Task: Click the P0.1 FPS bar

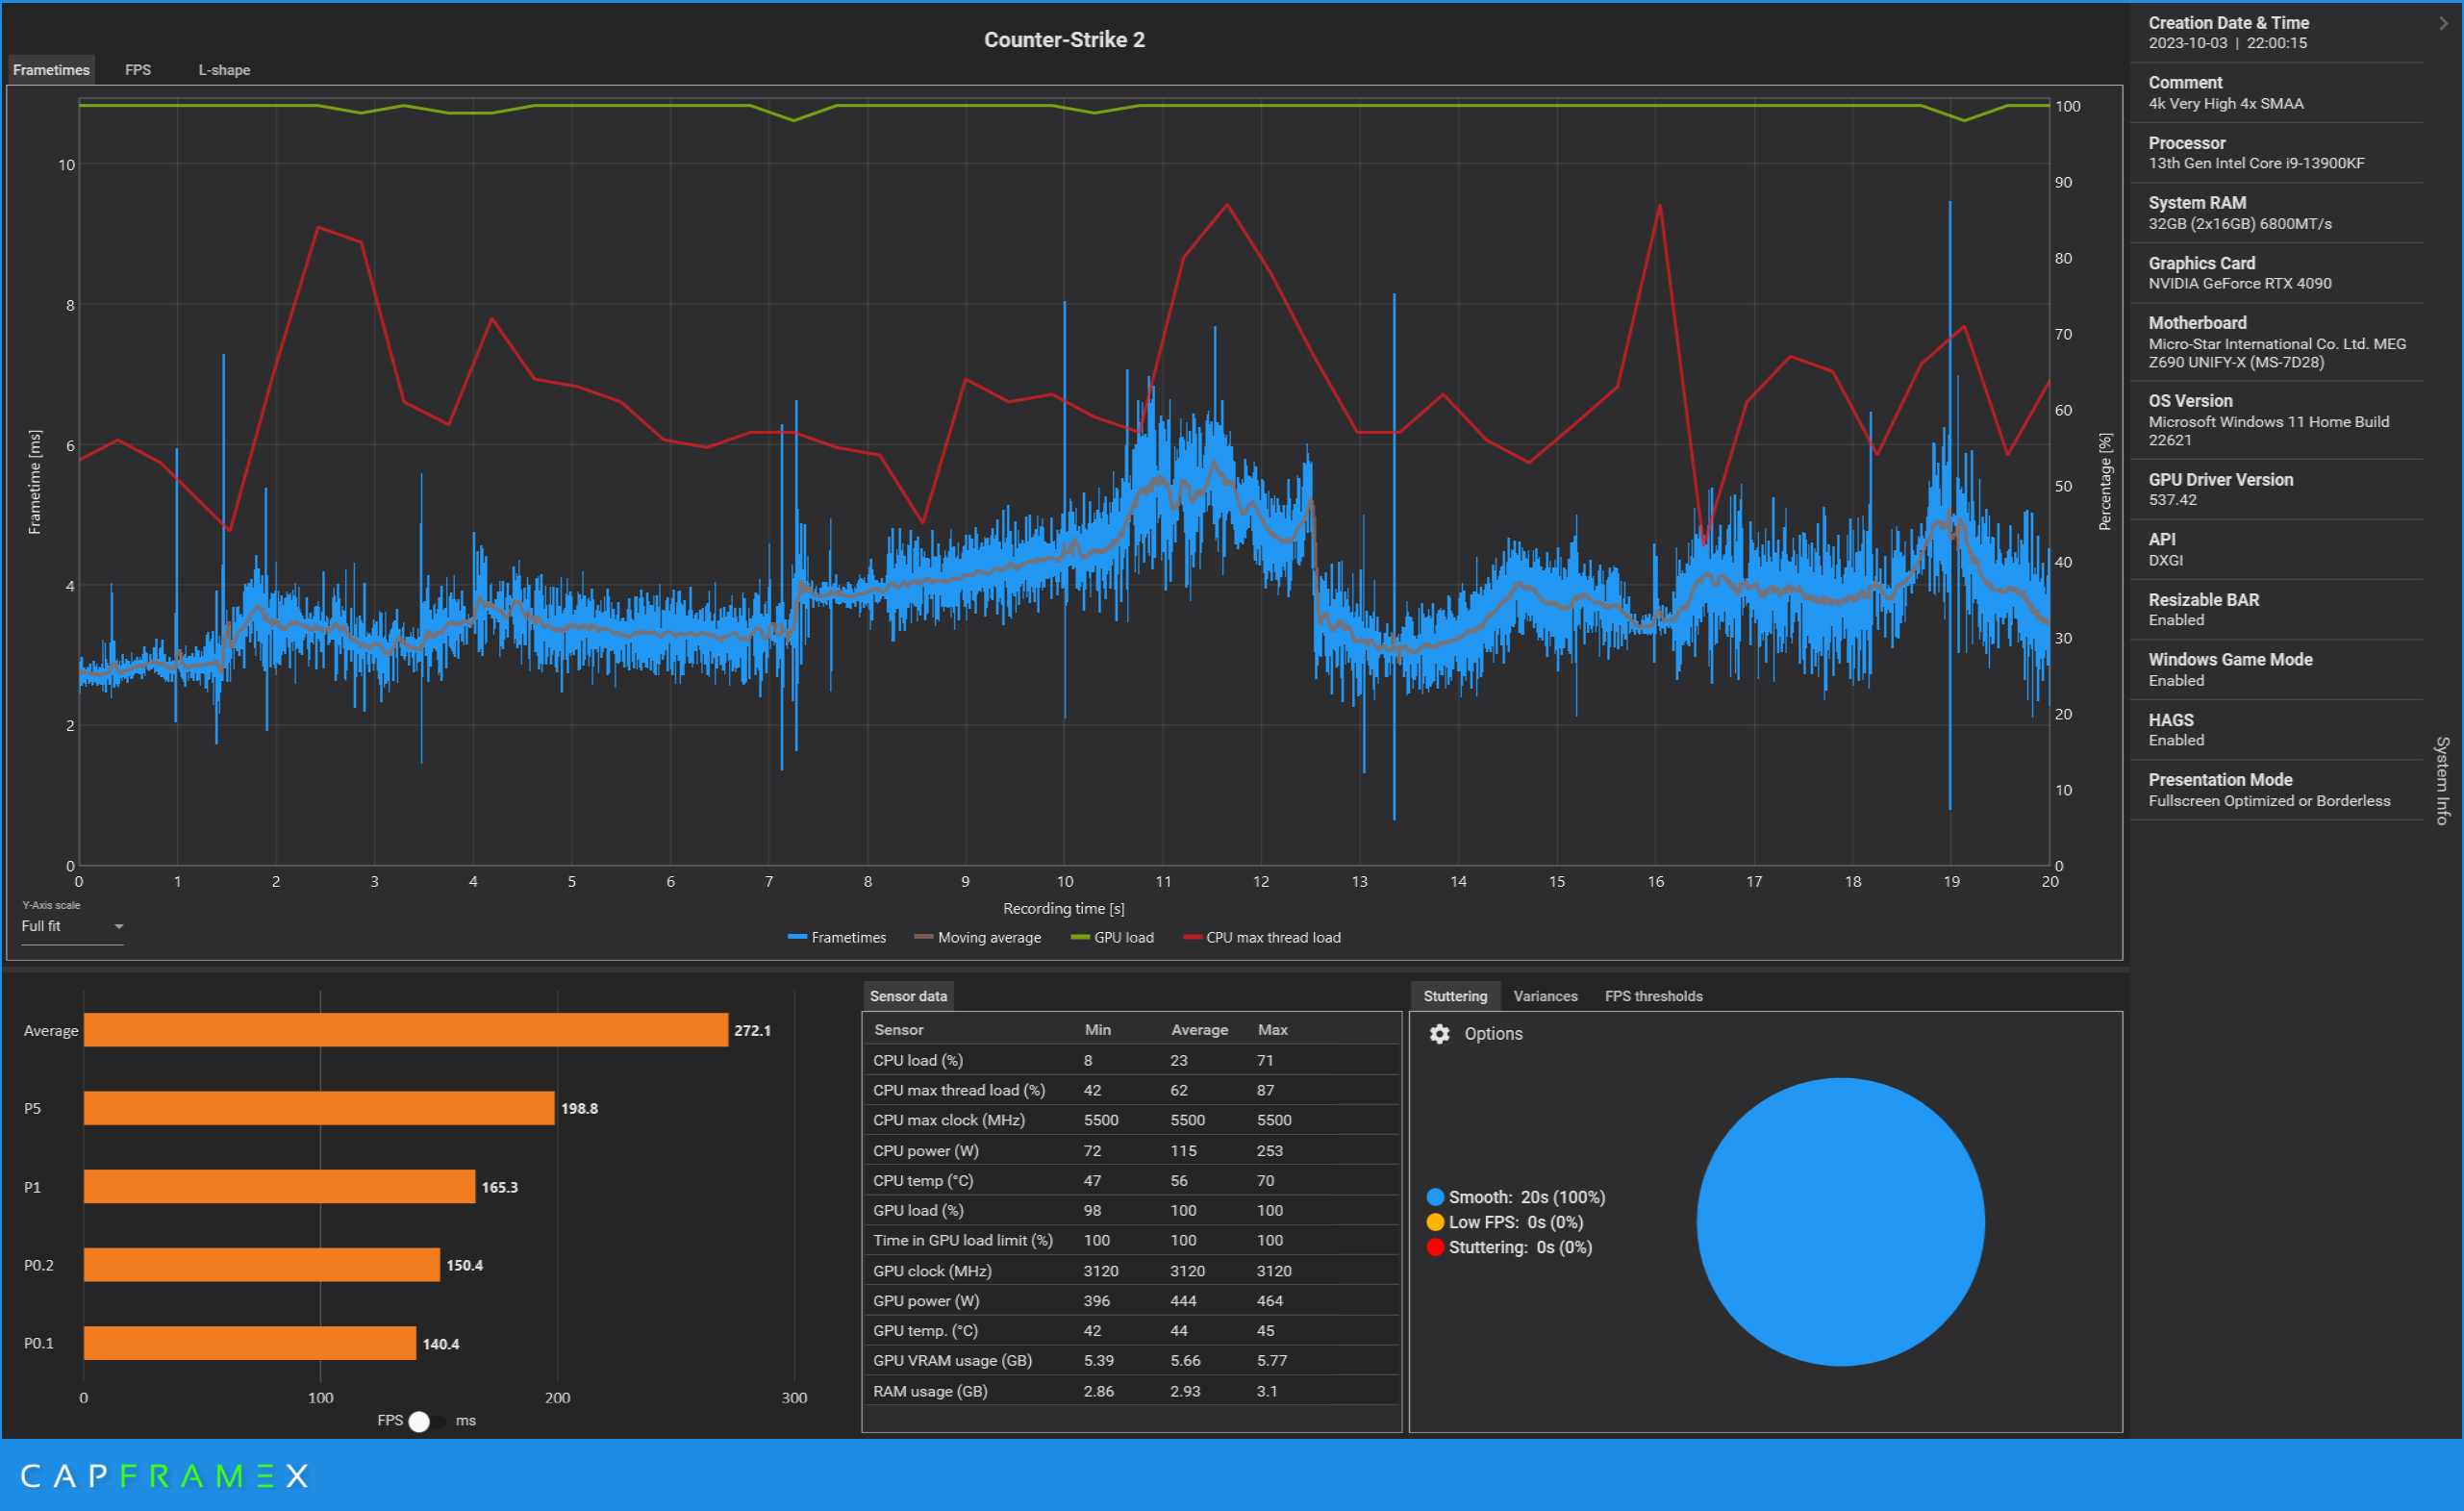Action: pyautogui.click(x=250, y=1343)
